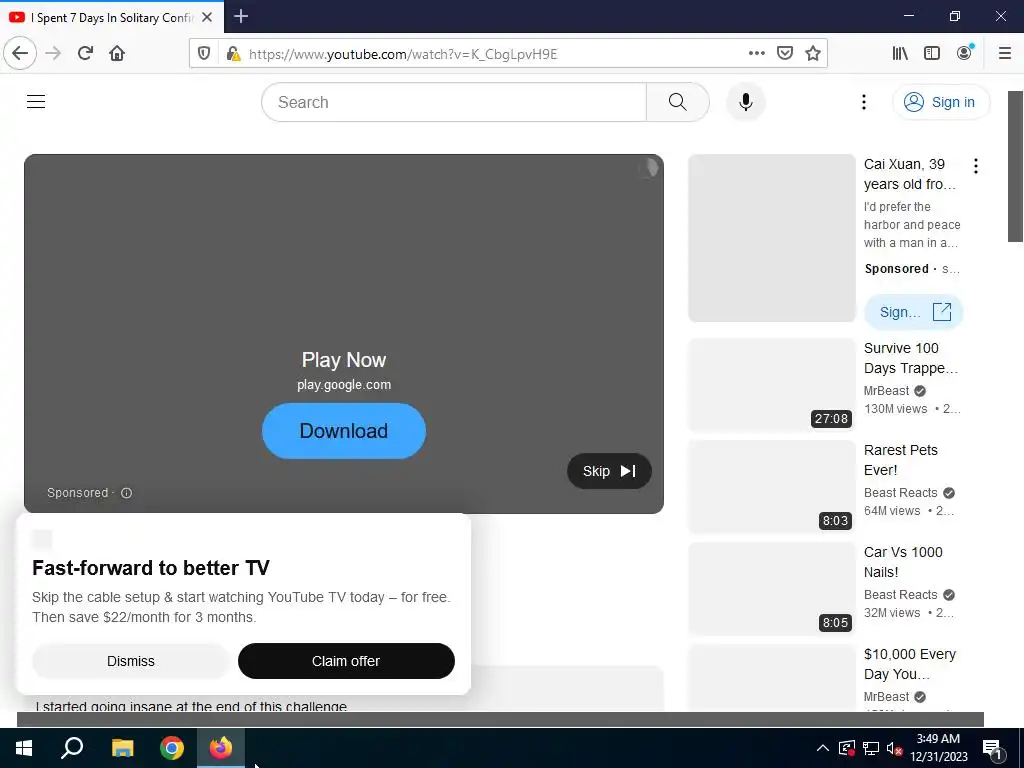The width and height of the screenshot is (1024, 768).
Task: Dismiss the YouTube TV offer
Action: (131, 661)
